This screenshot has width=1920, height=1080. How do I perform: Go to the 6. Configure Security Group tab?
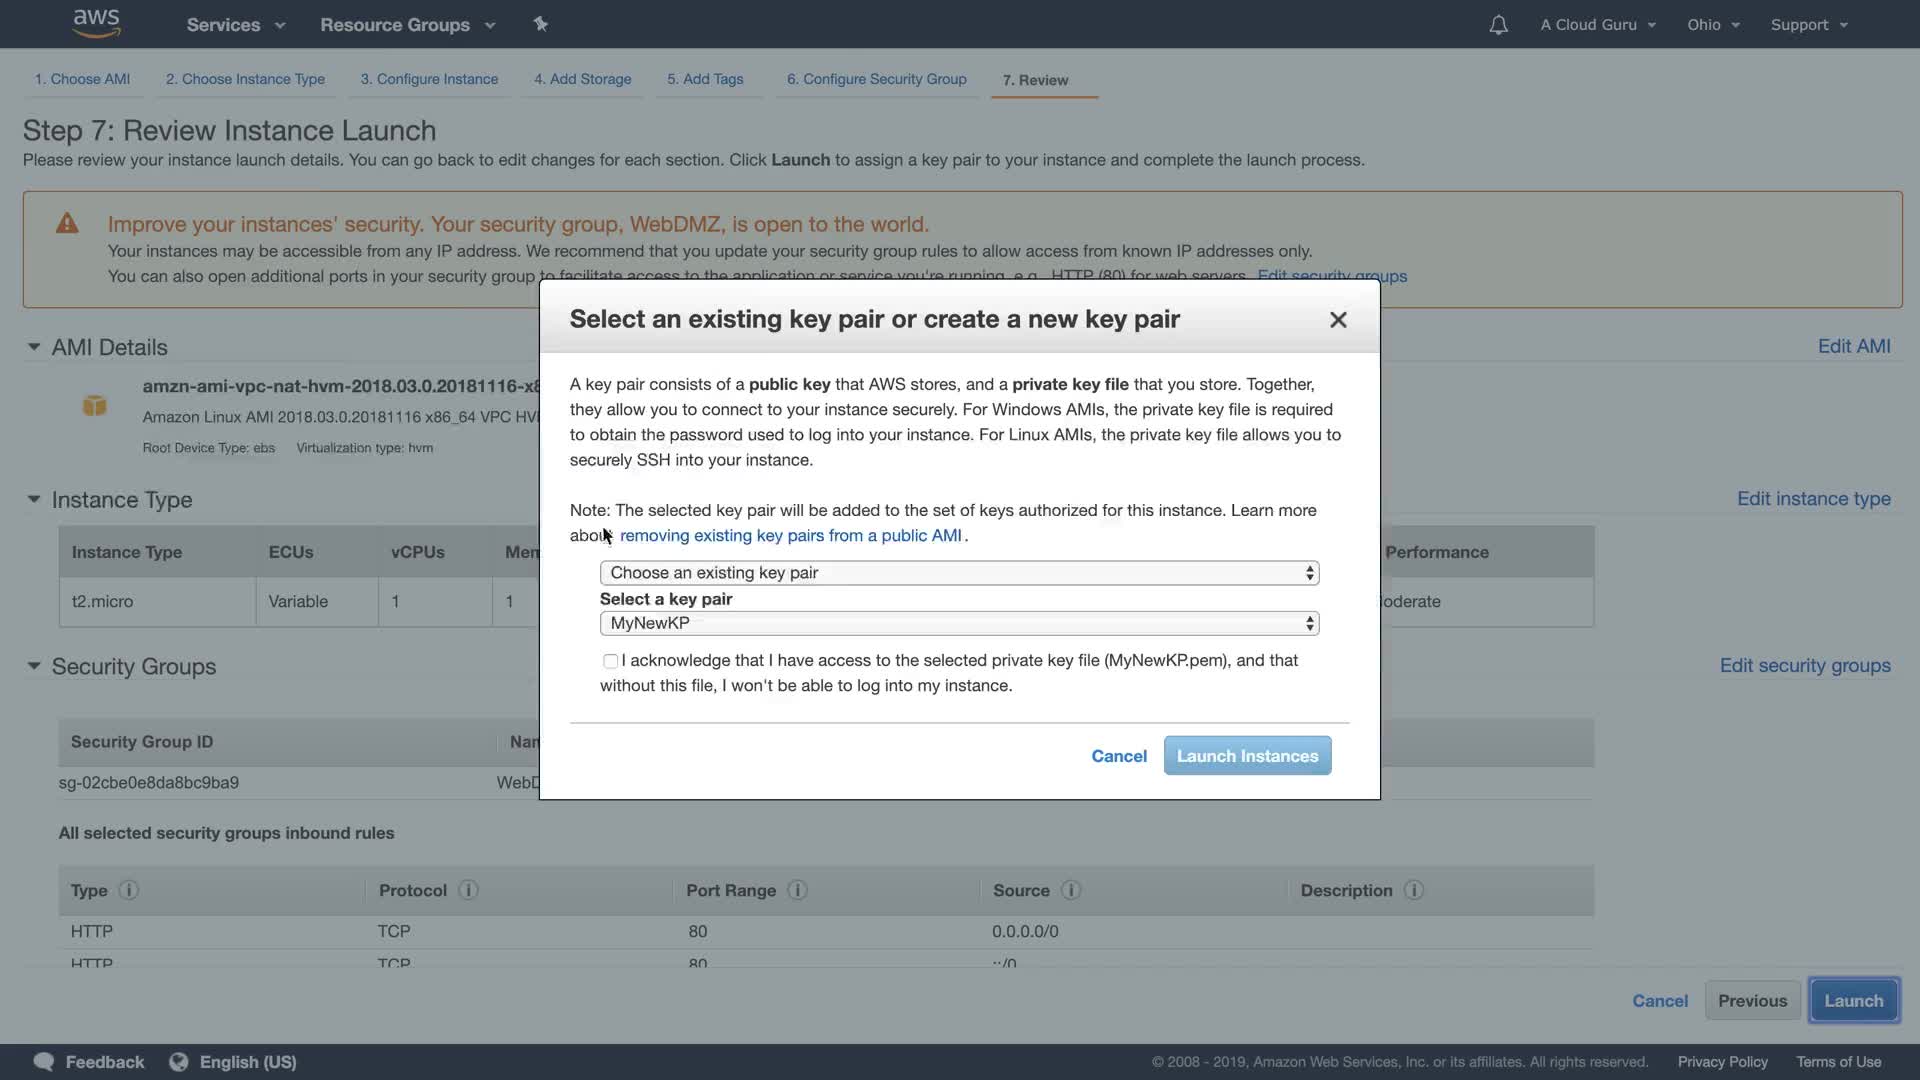click(x=876, y=79)
